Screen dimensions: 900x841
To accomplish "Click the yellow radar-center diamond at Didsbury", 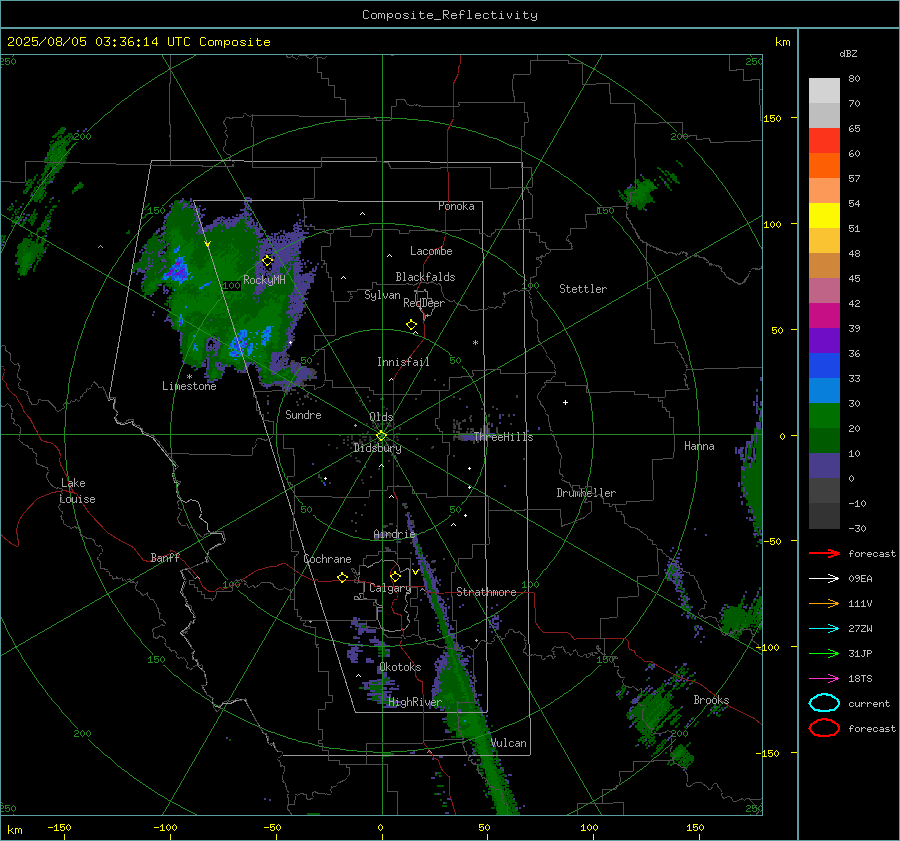I will click(381, 436).
